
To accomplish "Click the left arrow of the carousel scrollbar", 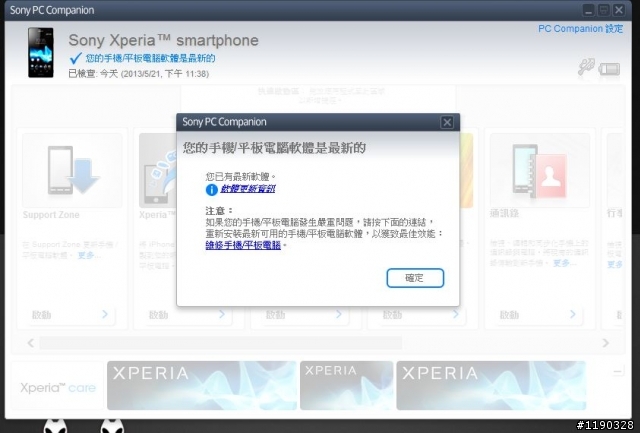I will (31, 343).
